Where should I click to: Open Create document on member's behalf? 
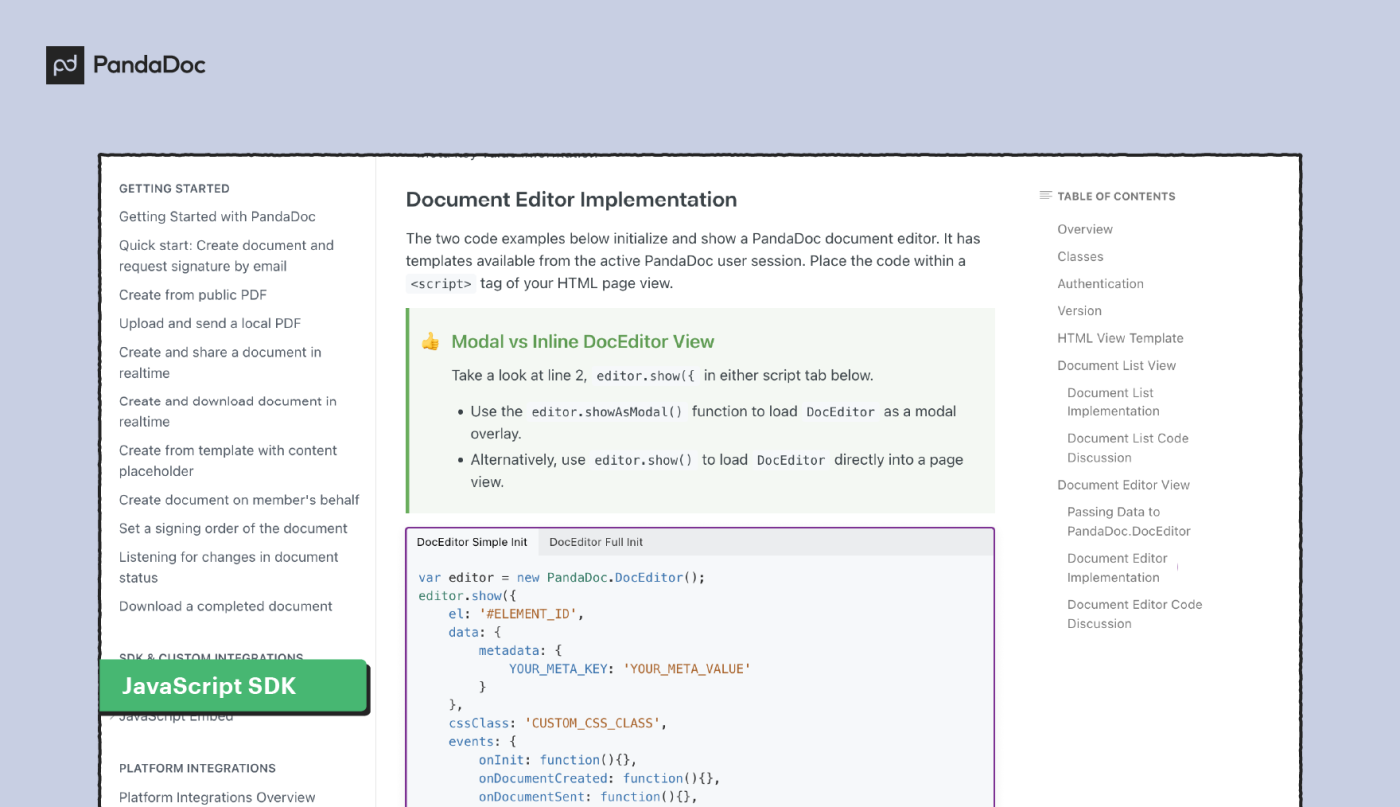pos(239,500)
